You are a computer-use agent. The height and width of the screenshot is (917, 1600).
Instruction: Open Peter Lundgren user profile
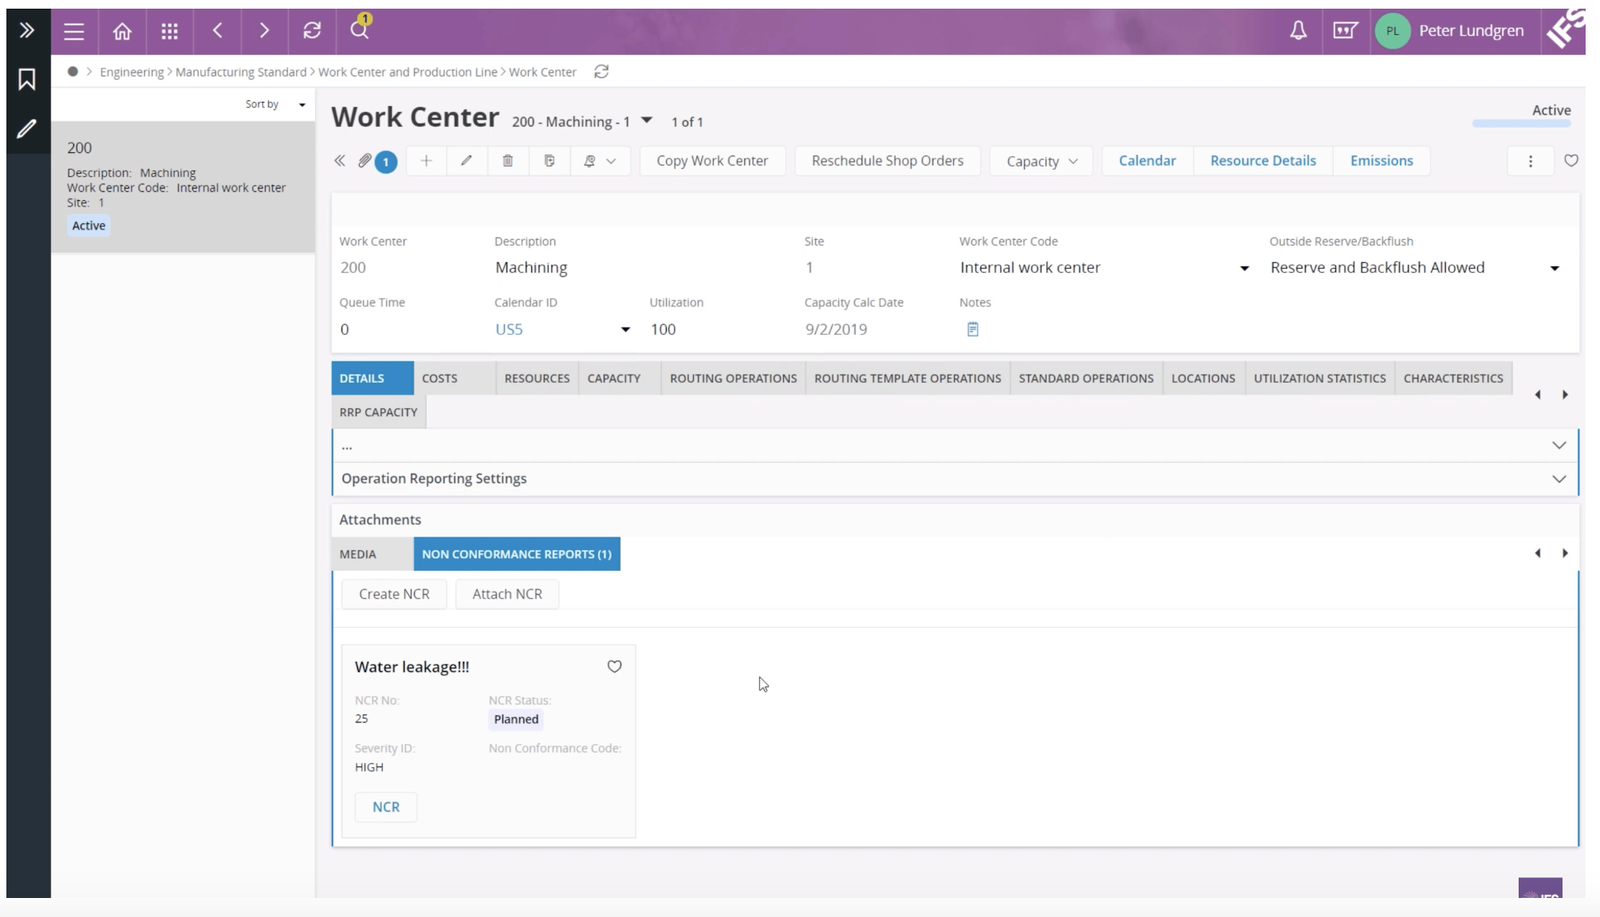pyautogui.click(x=1450, y=31)
